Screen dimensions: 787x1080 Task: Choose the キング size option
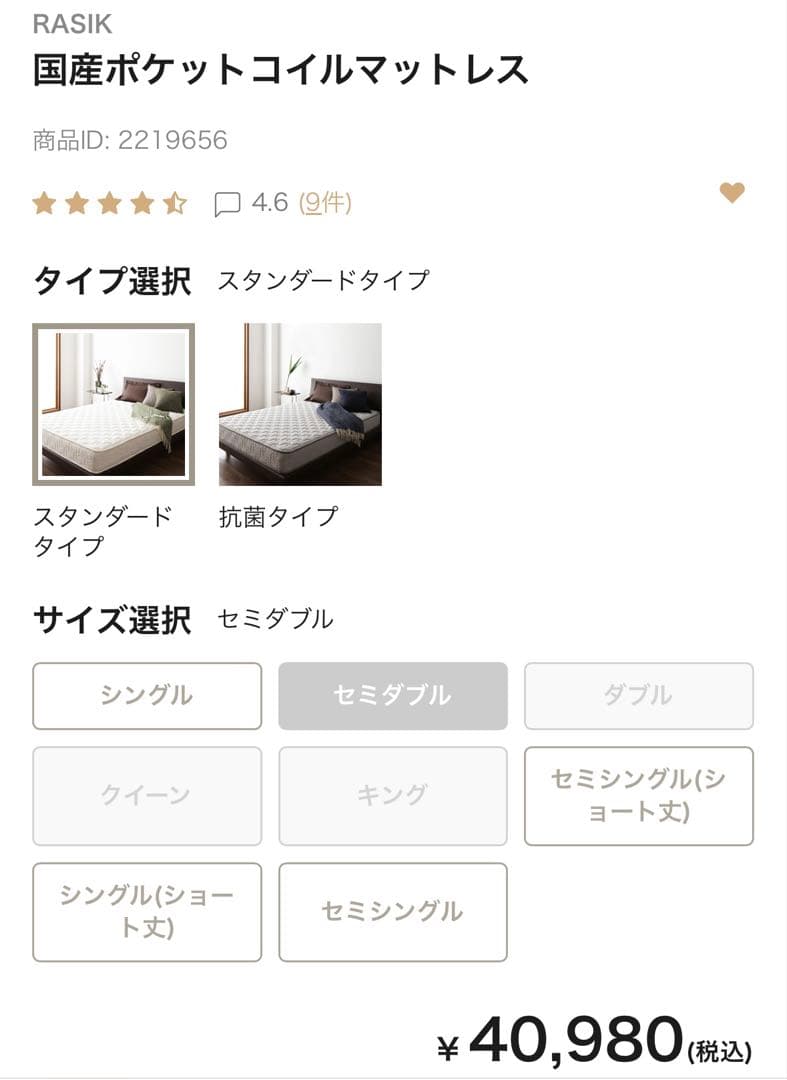coord(392,796)
